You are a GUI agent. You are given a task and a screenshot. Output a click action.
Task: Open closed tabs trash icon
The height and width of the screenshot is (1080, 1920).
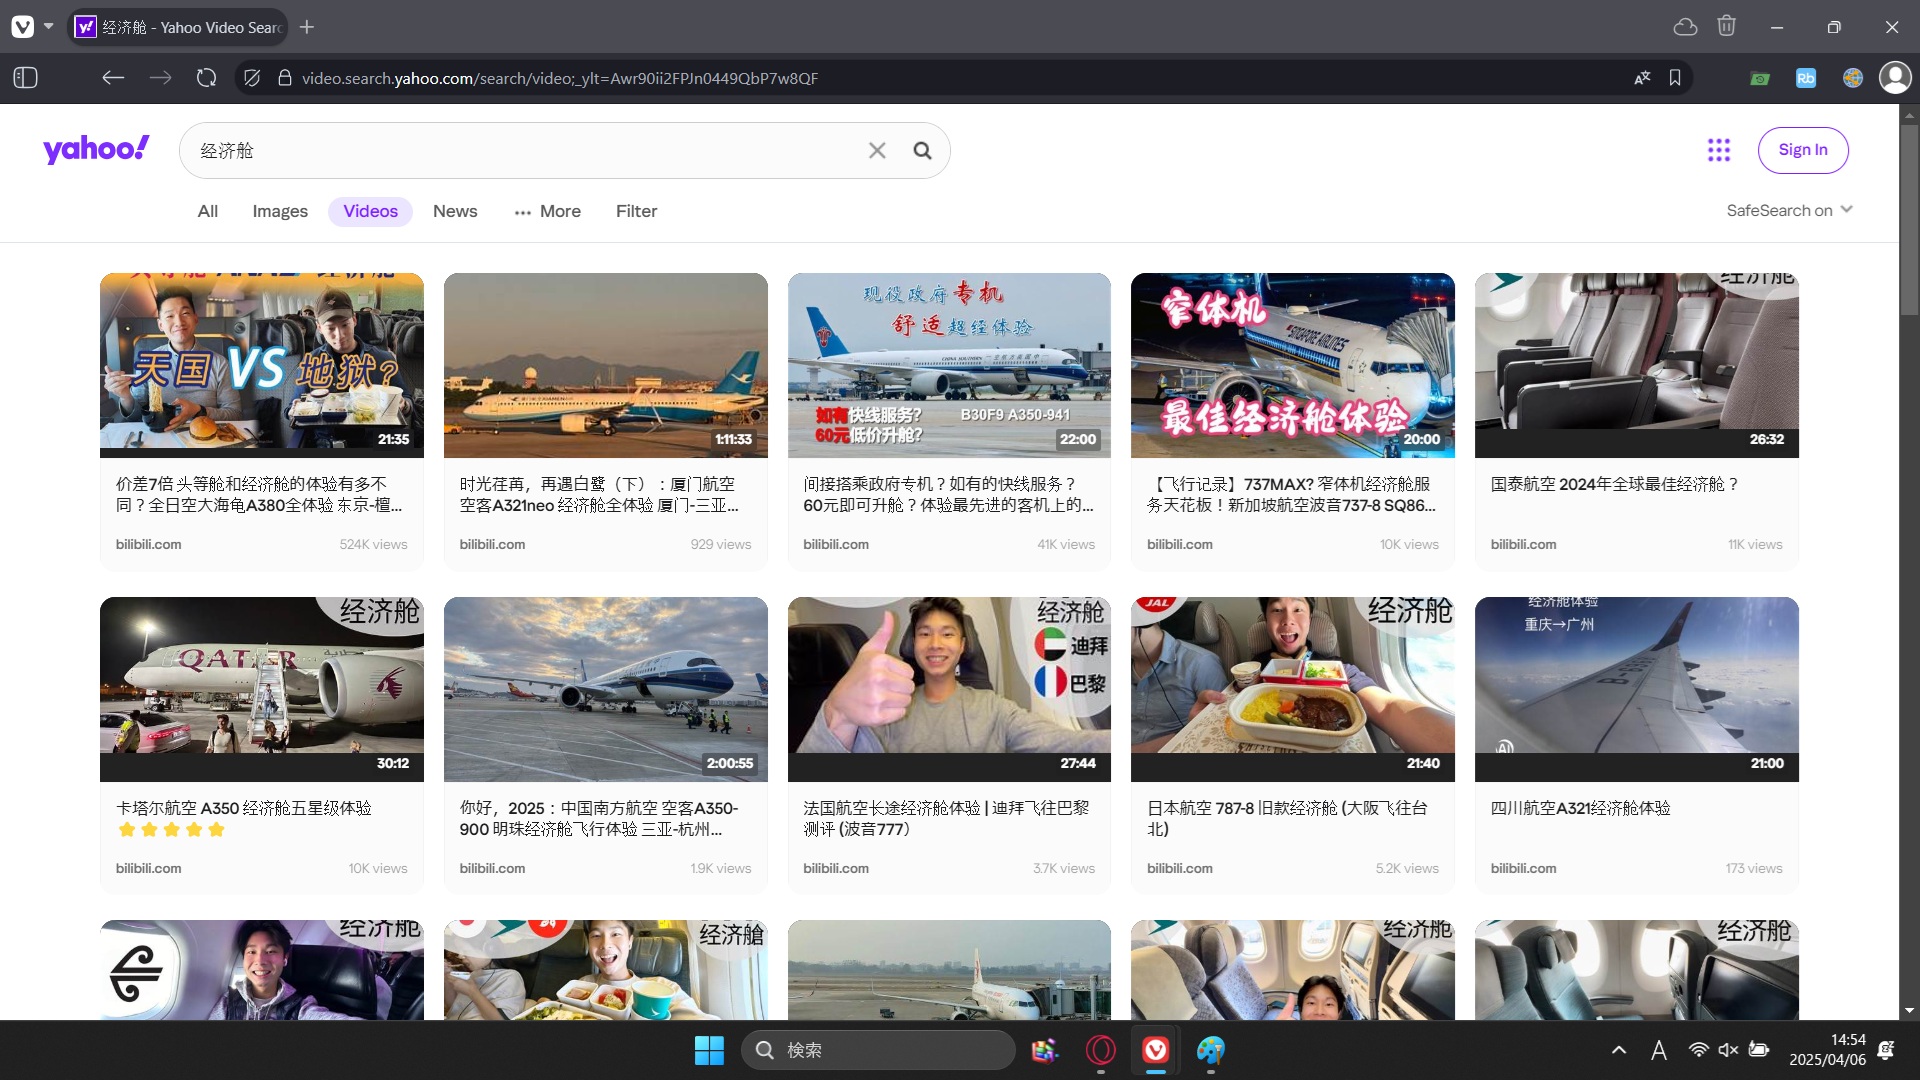pos(1726,27)
